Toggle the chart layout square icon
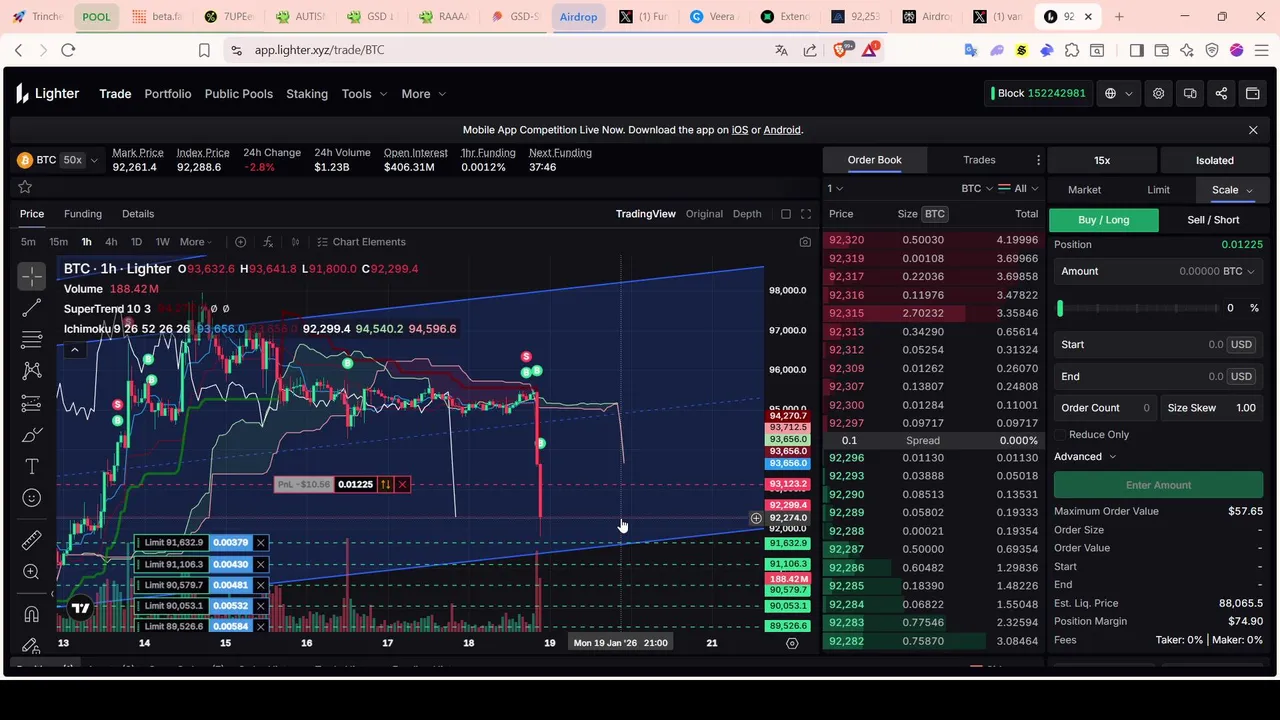Image resolution: width=1280 pixels, height=720 pixels. [x=786, y=214]
